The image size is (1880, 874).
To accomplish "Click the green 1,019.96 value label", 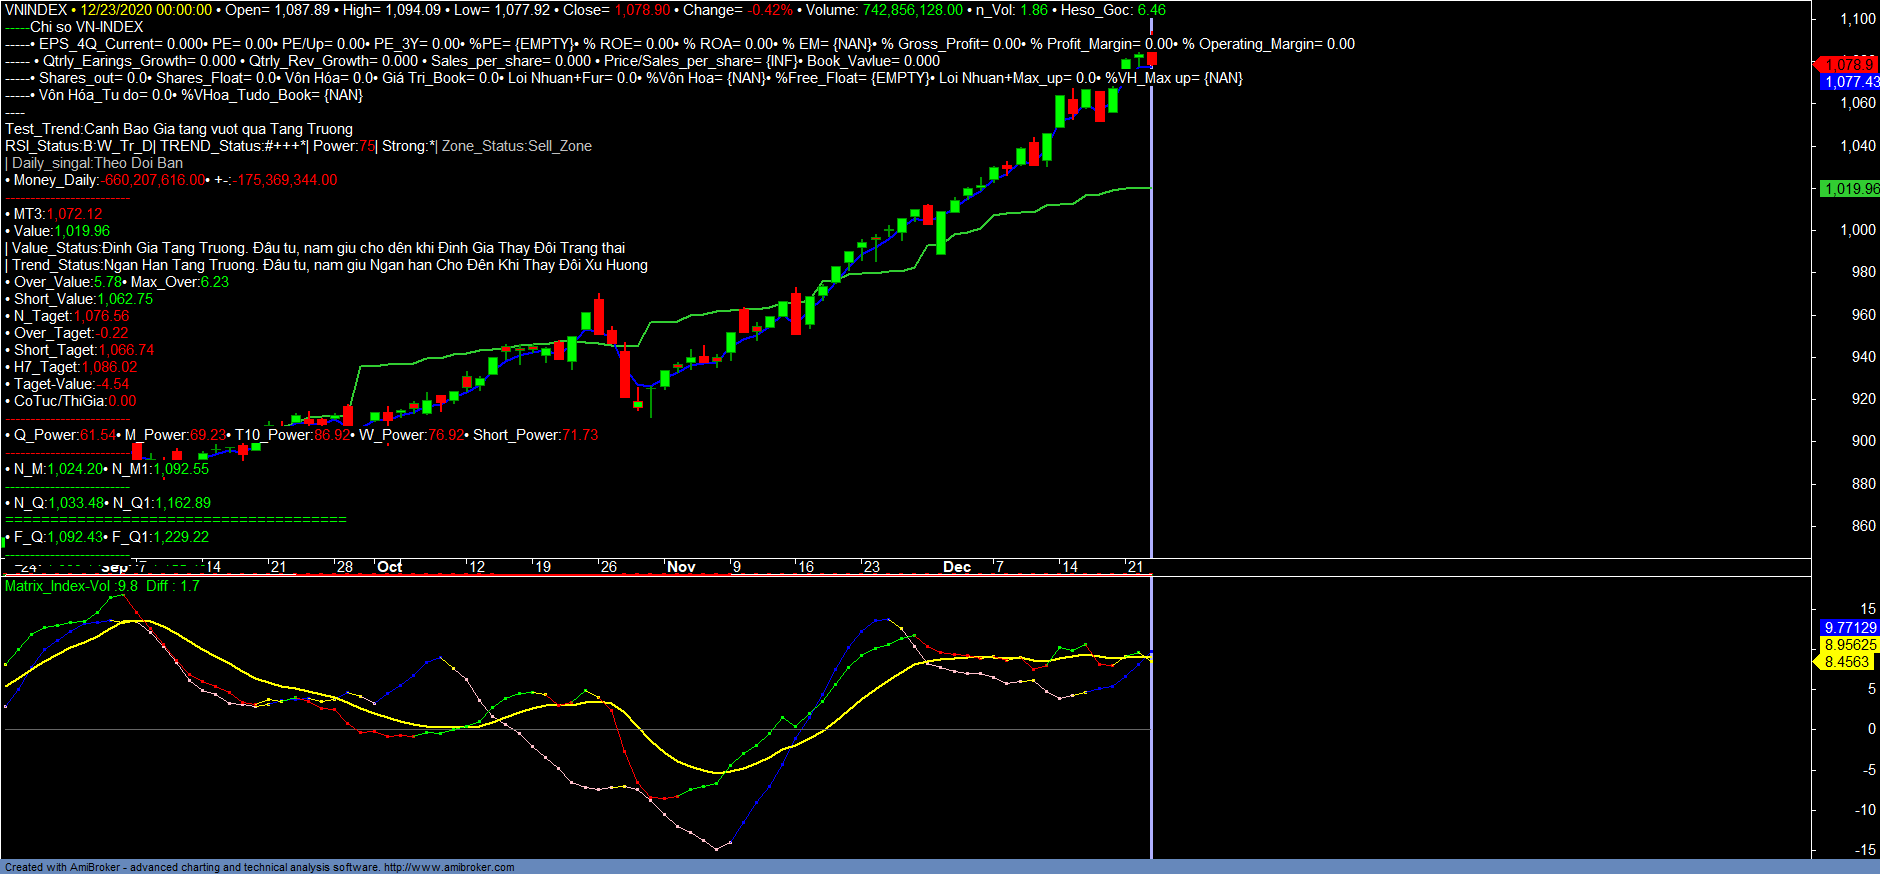I will click(1850, 189).
